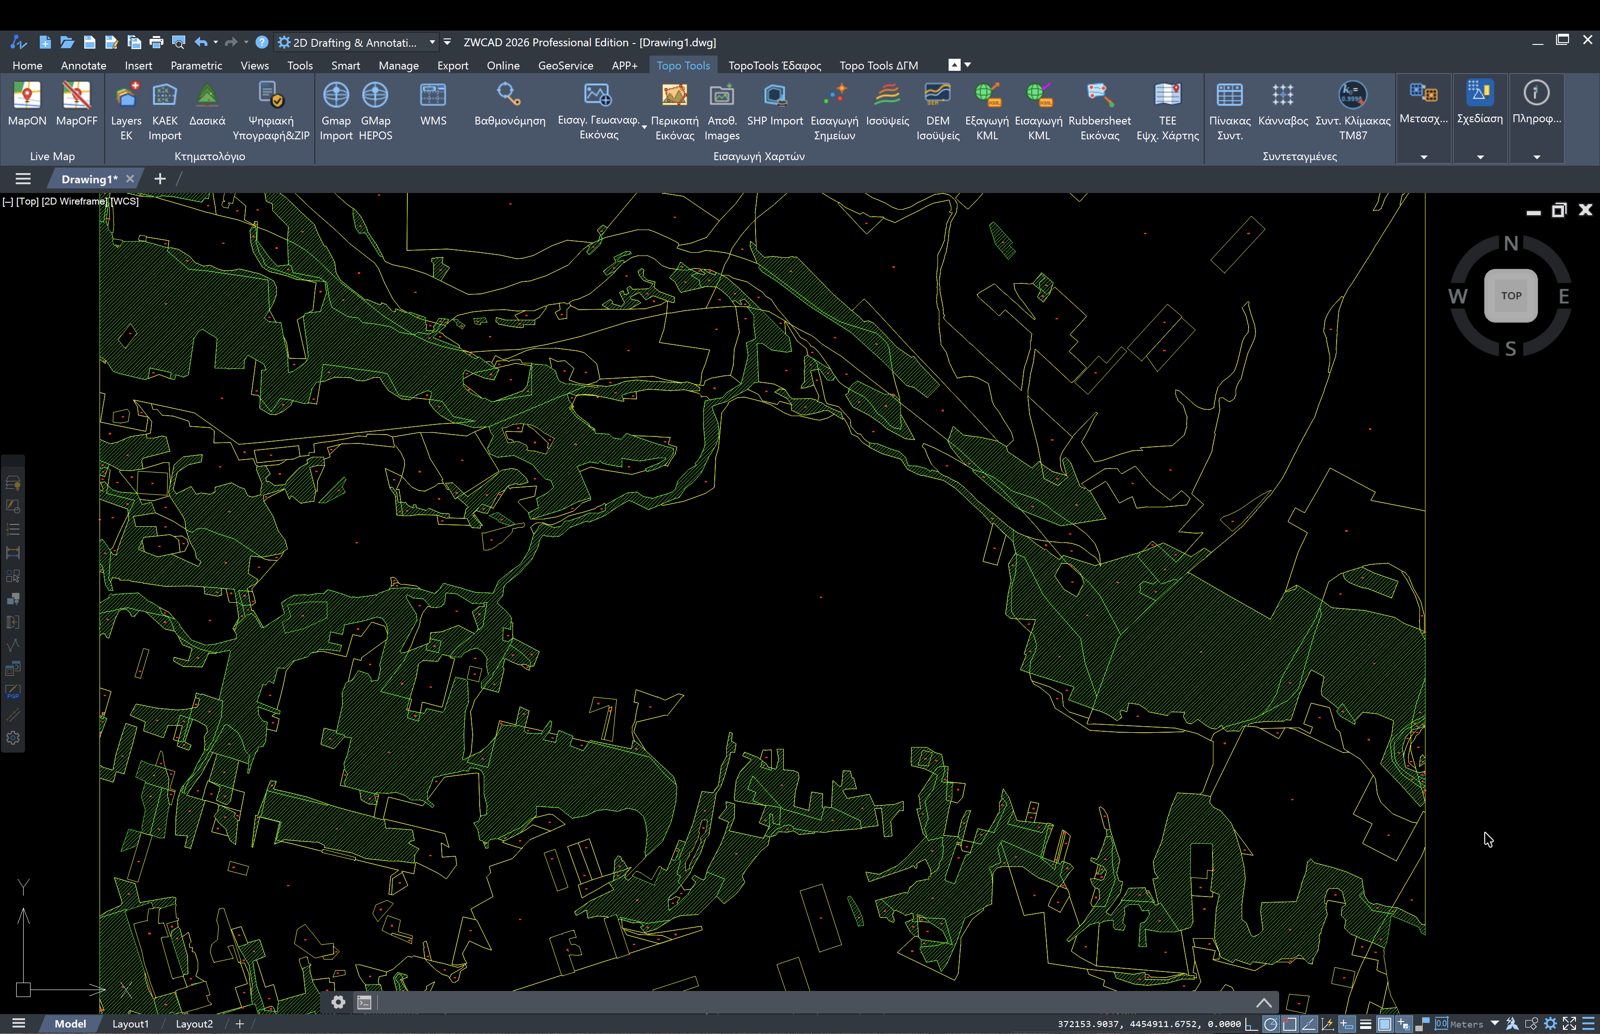The image size is (1600, 1034).
Task: Click the Undo arrow in quick access toolbar
Action: pyautogui.click(x=201, y=42)
